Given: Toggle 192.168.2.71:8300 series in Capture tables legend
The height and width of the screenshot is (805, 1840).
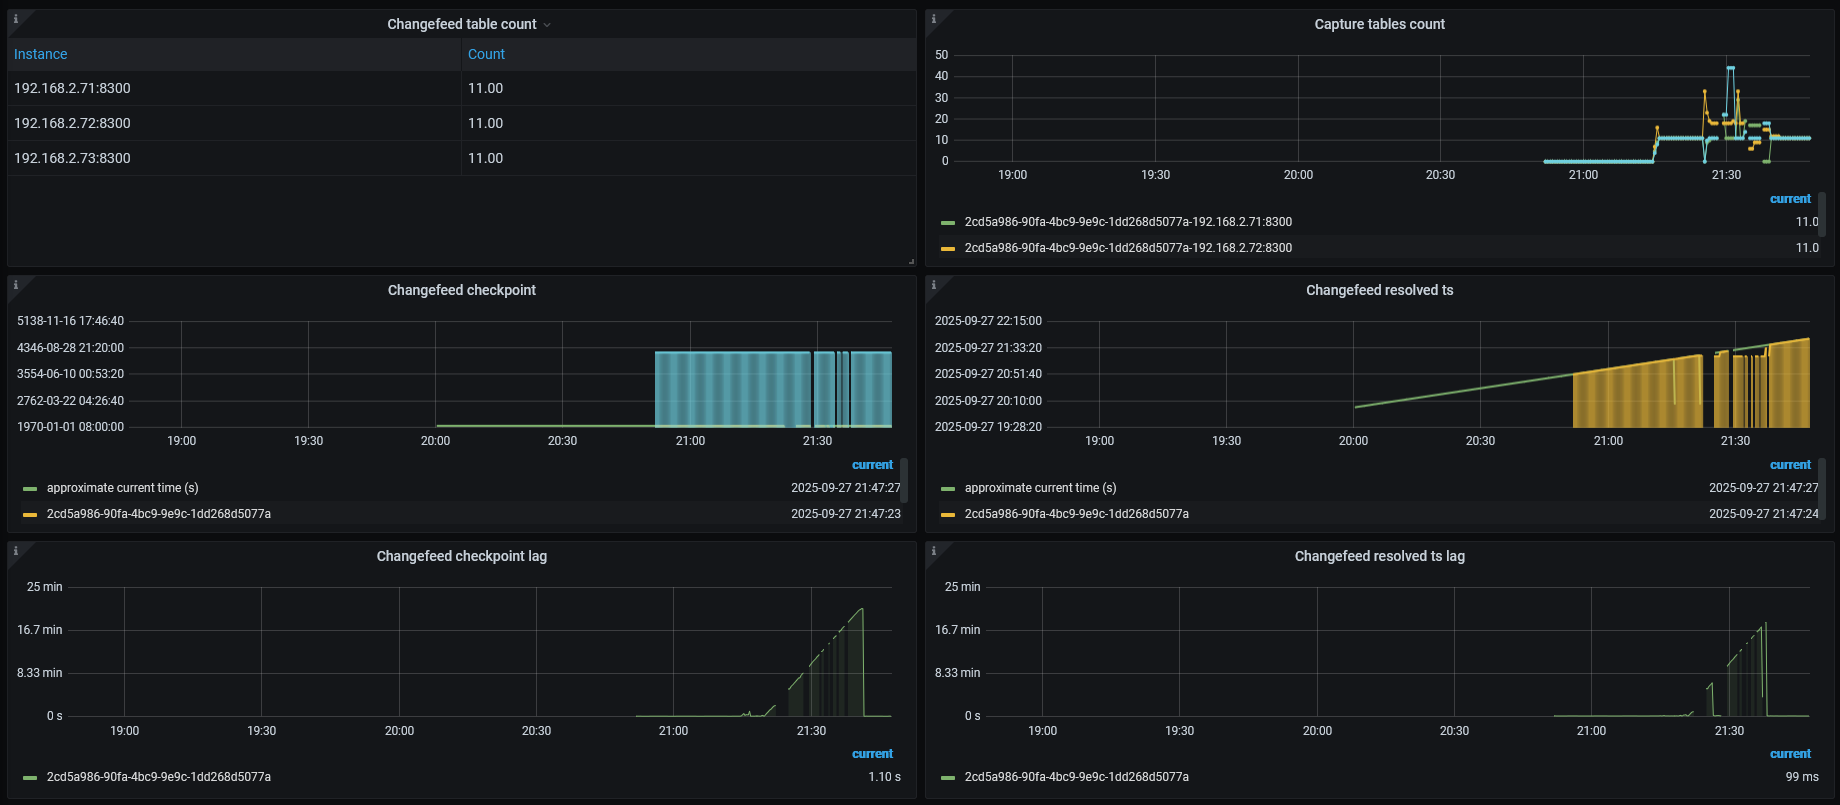Looking at the screenshot, I should pos(1128,222).
